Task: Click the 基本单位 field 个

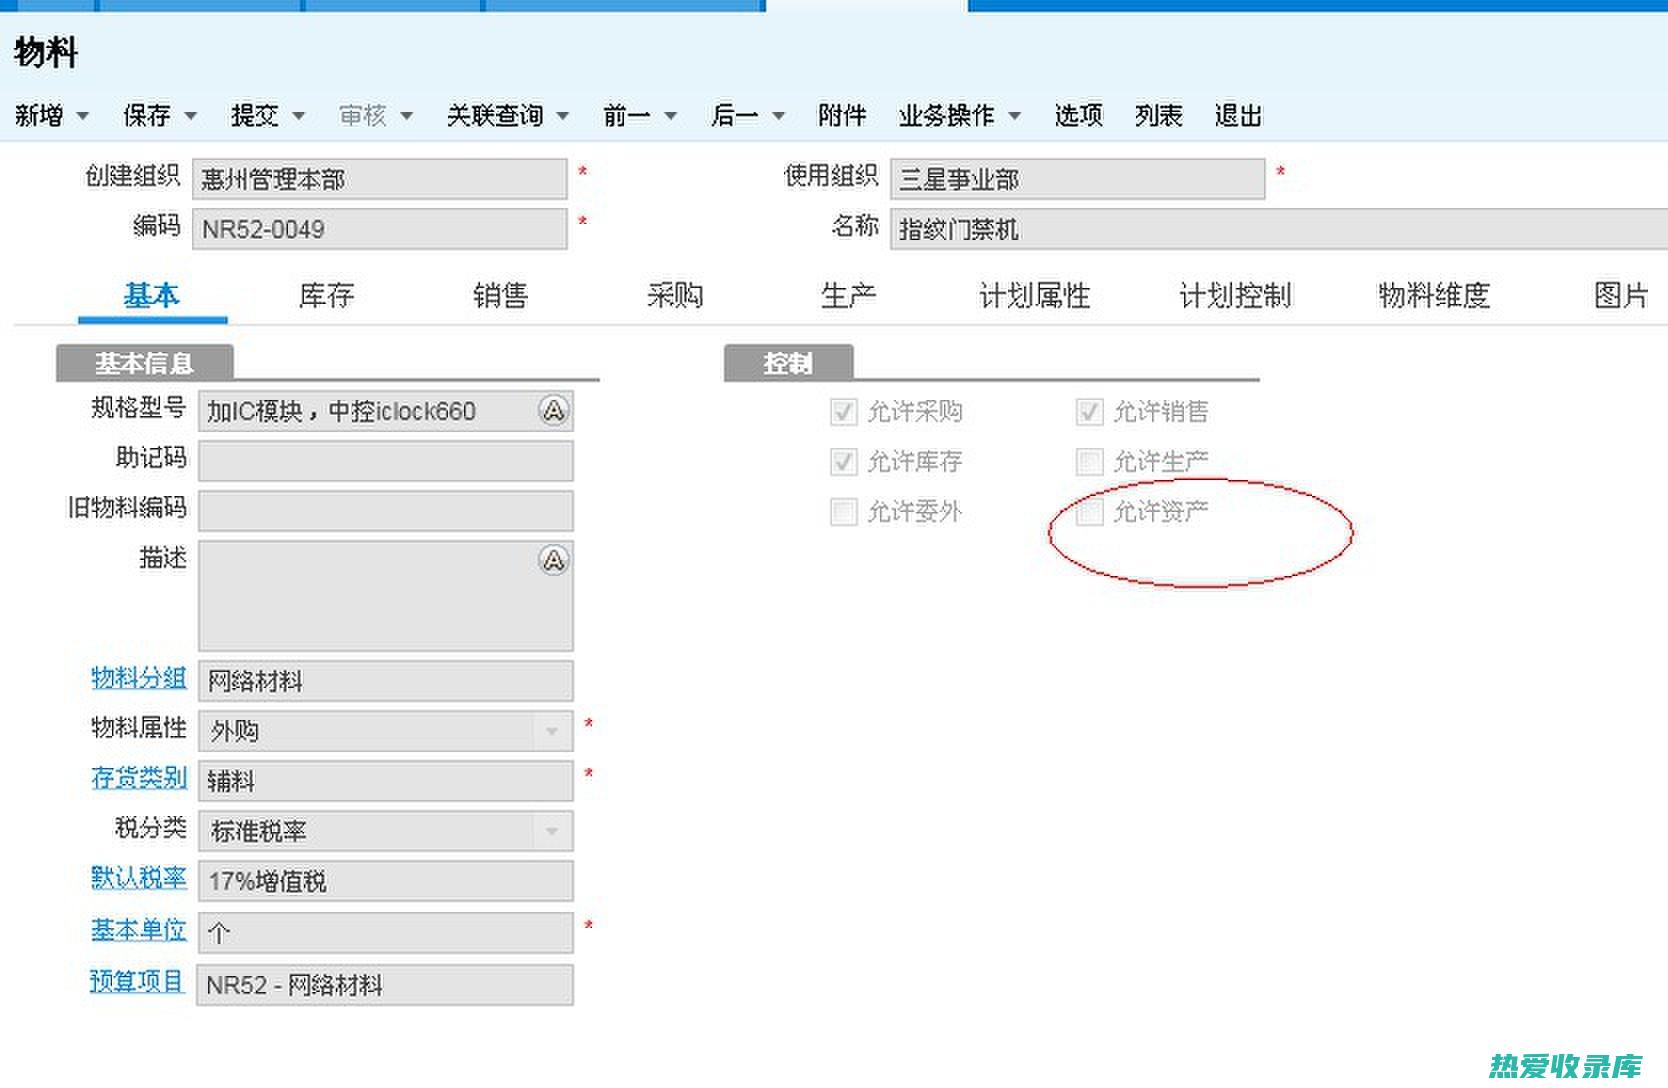Action: tap(385, 933)
